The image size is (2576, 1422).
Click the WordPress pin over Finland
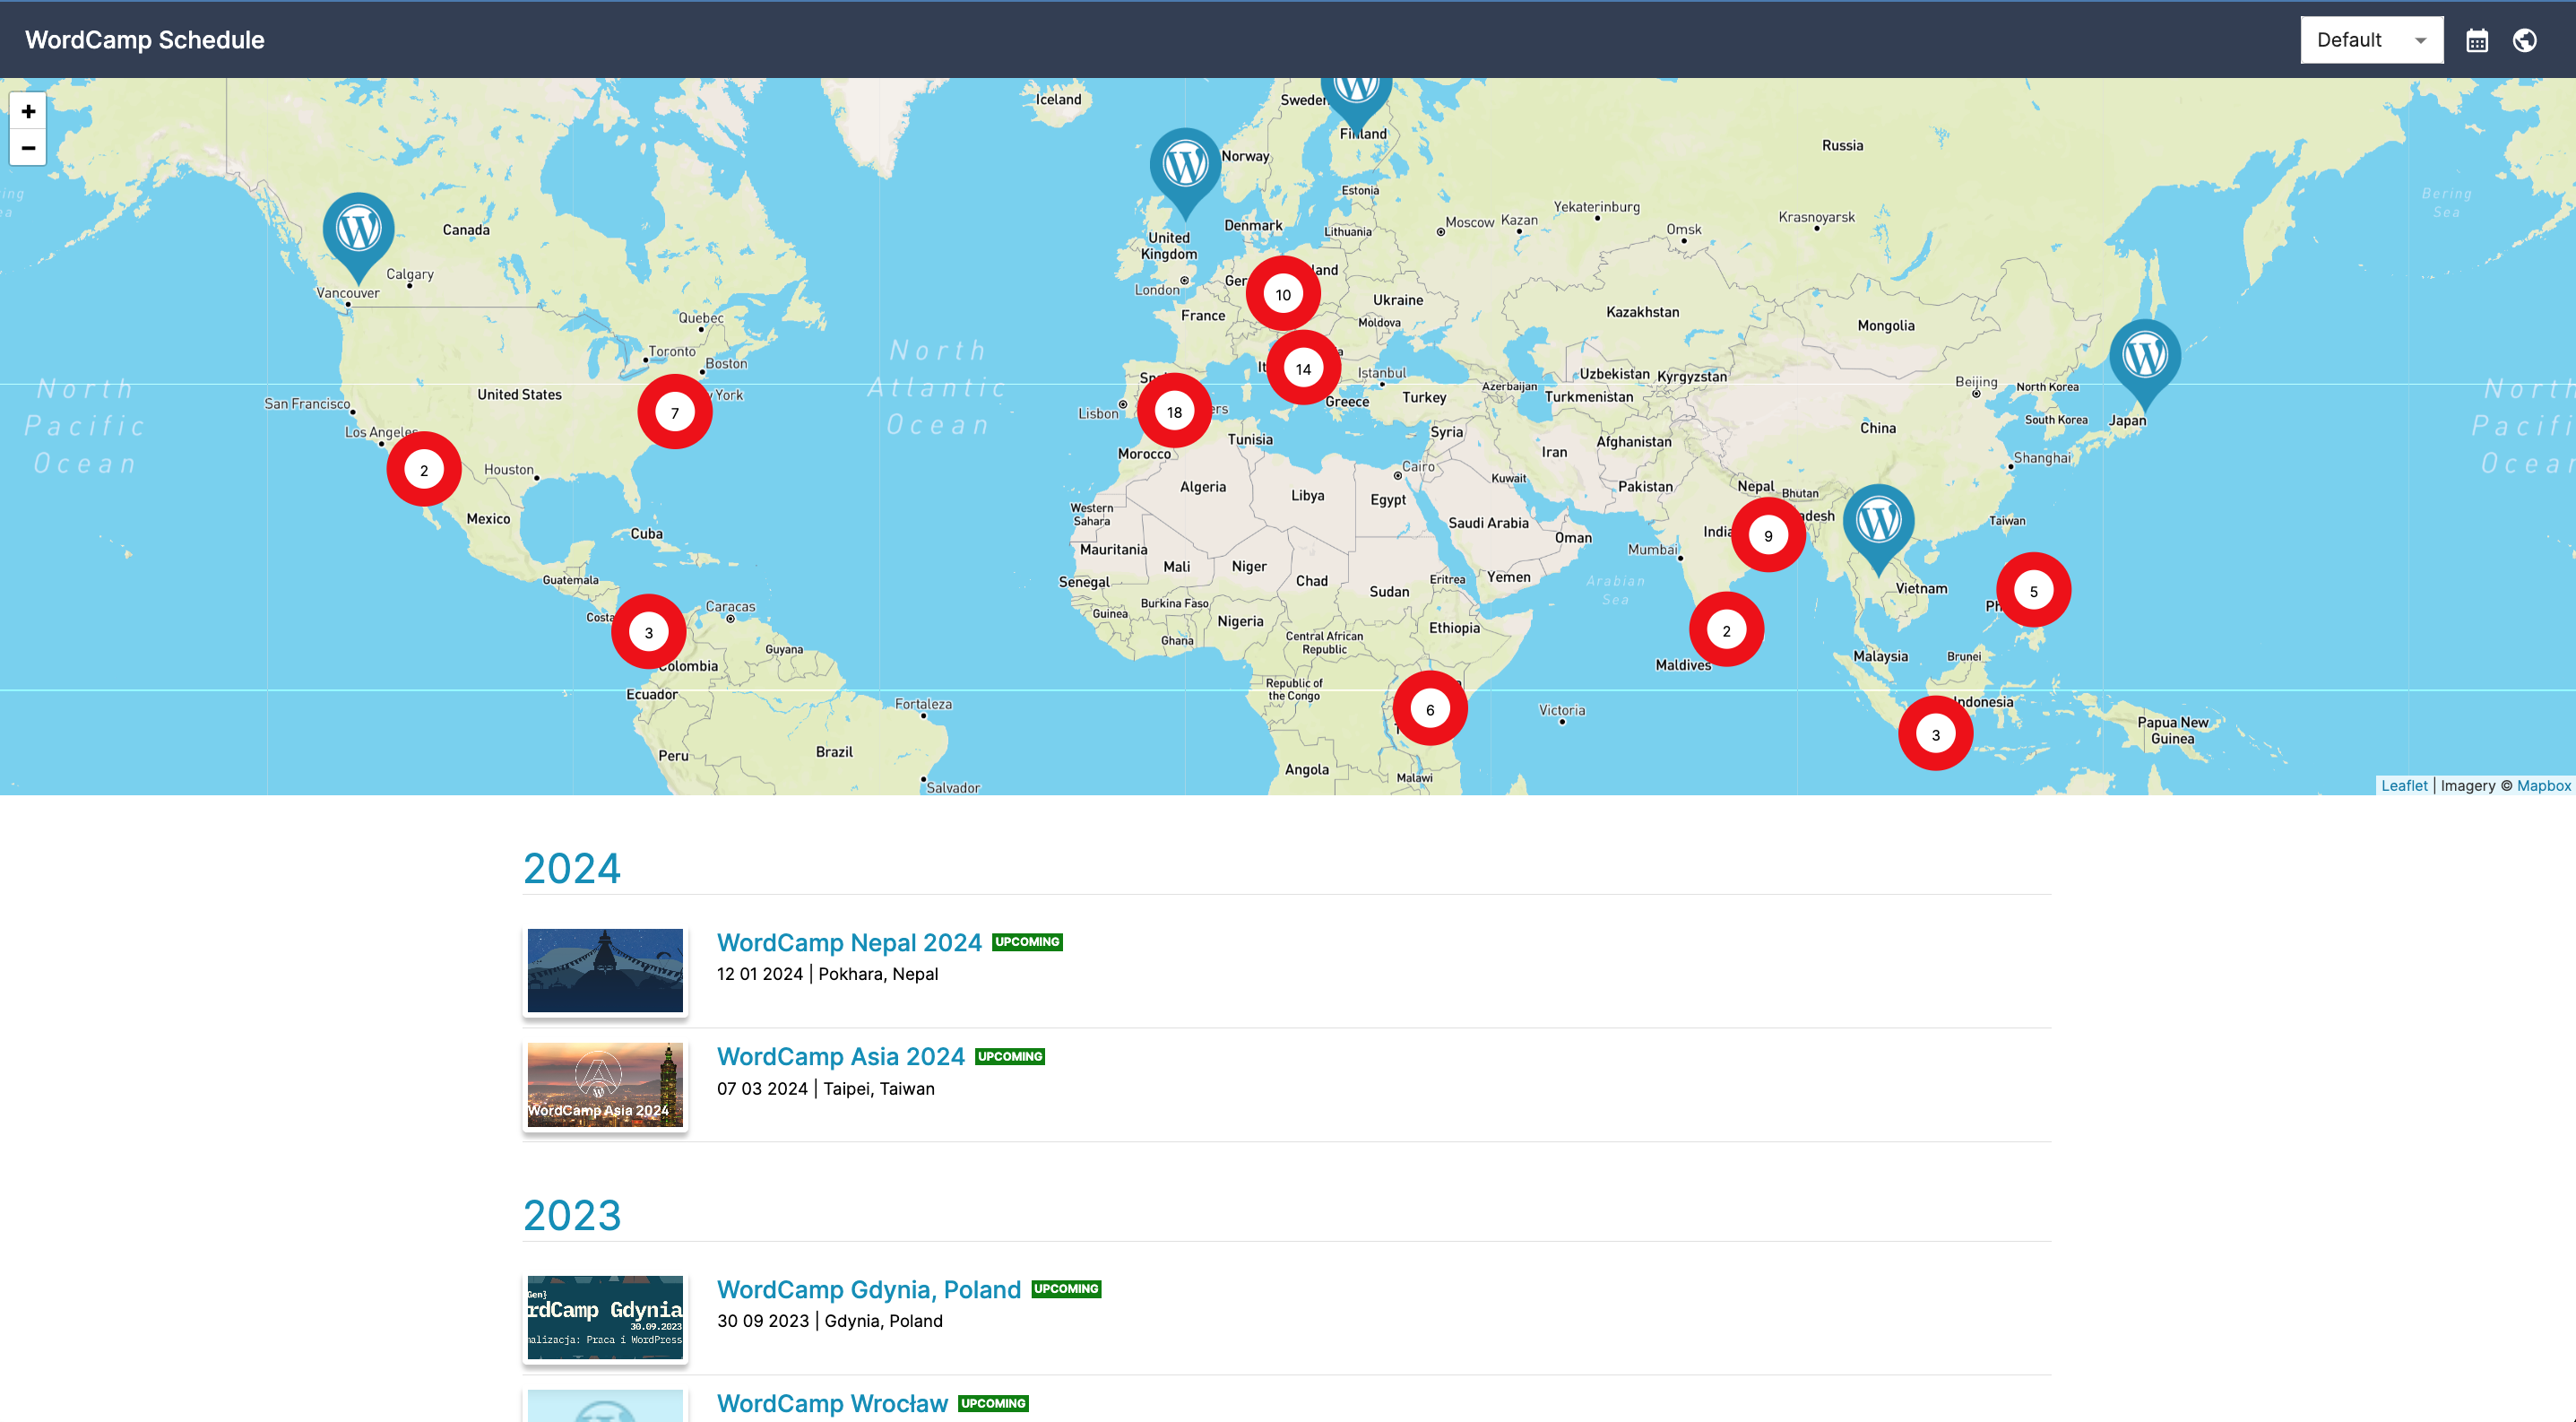(1357, 105)
